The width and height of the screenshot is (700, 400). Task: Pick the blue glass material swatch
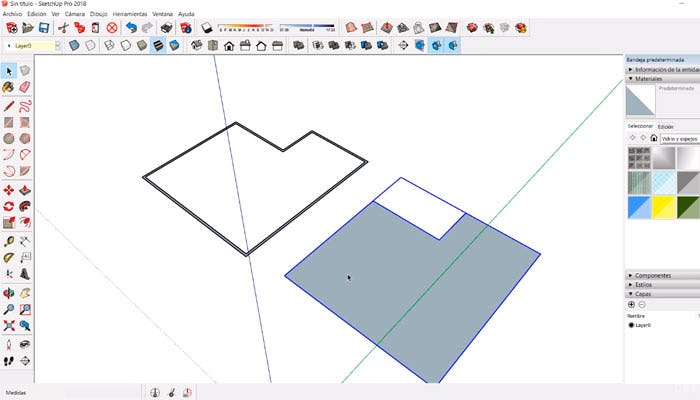pyautogui.click(x=639, y=208)
